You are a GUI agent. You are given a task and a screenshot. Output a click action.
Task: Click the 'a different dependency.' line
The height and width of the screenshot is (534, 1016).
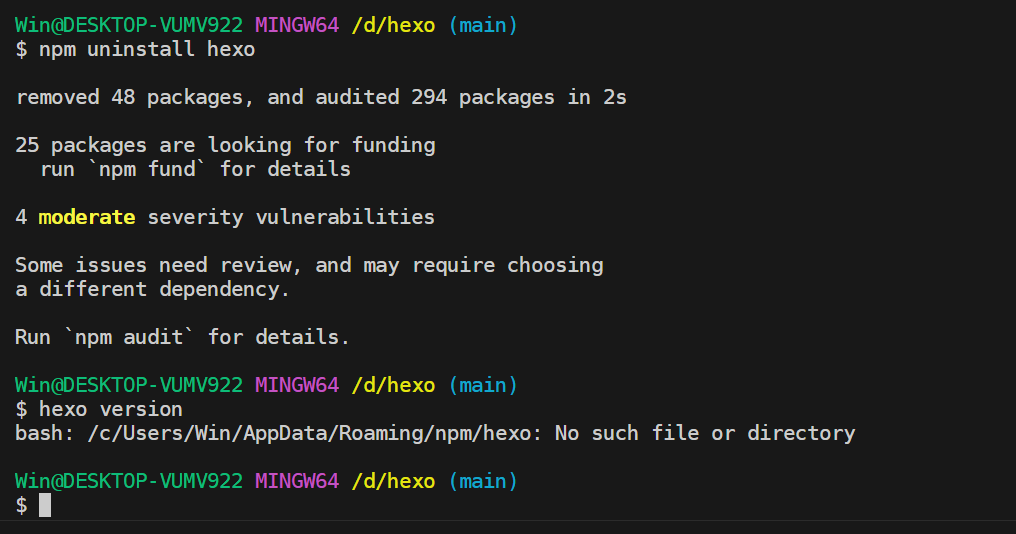pyautogui.click(x=152, y=289)
